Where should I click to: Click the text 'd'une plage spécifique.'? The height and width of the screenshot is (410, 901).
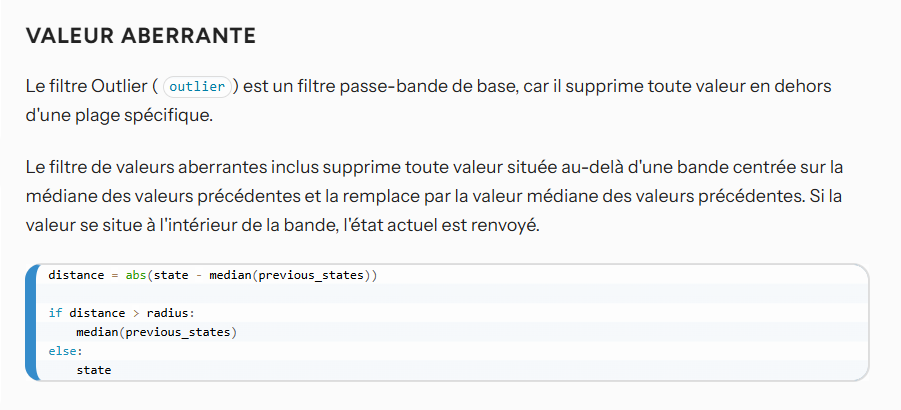[120, 115]
